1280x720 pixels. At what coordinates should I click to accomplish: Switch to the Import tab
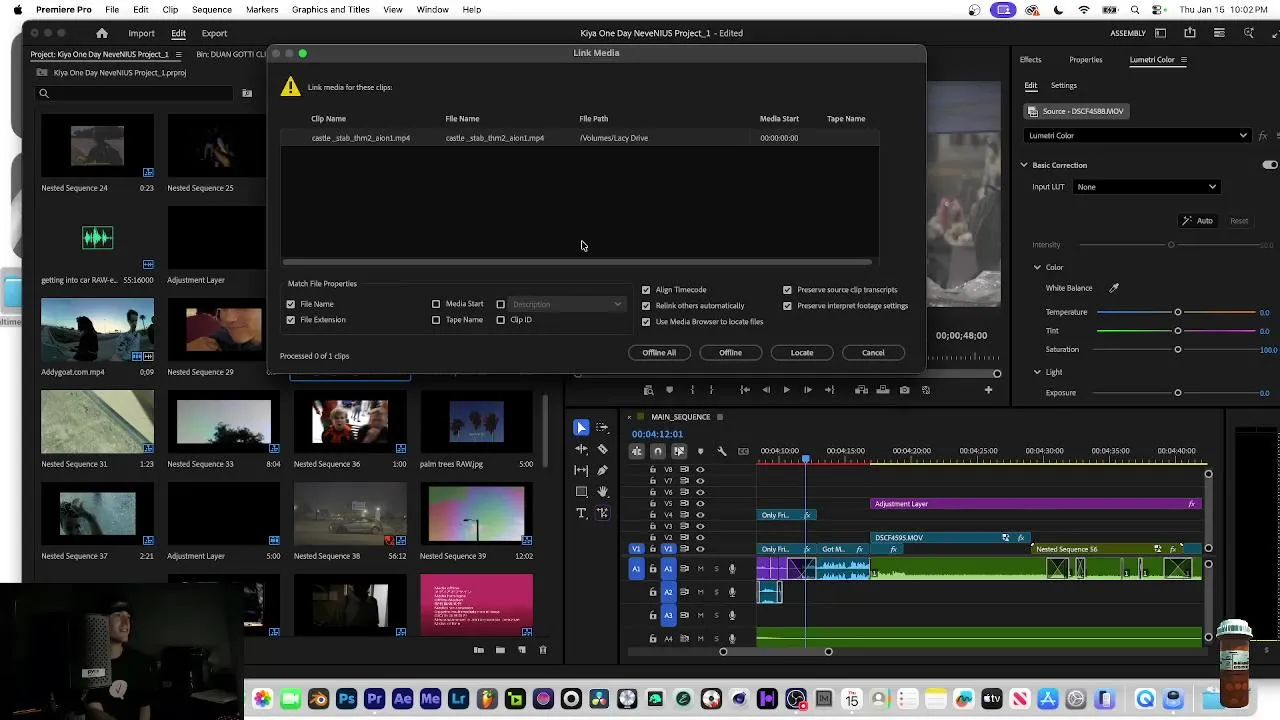(141, 33)
